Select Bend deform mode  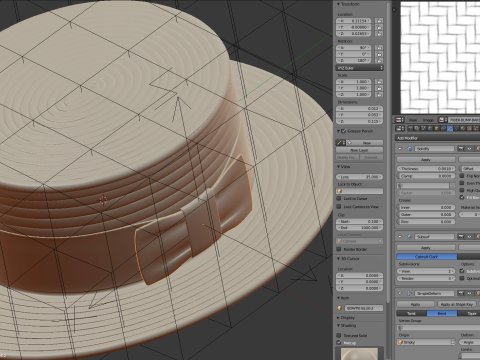(x=442, y=314)
